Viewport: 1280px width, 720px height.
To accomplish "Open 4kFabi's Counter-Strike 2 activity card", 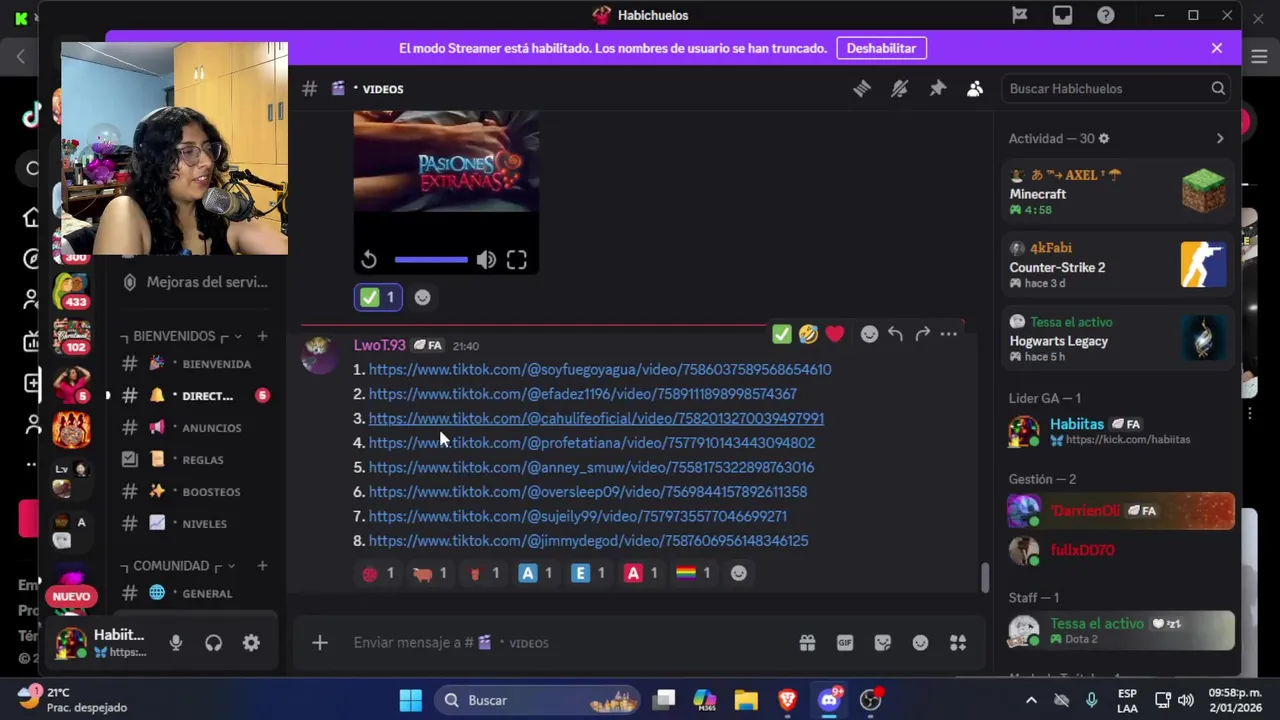I will pyautogui.click(x=1118, y=265).
